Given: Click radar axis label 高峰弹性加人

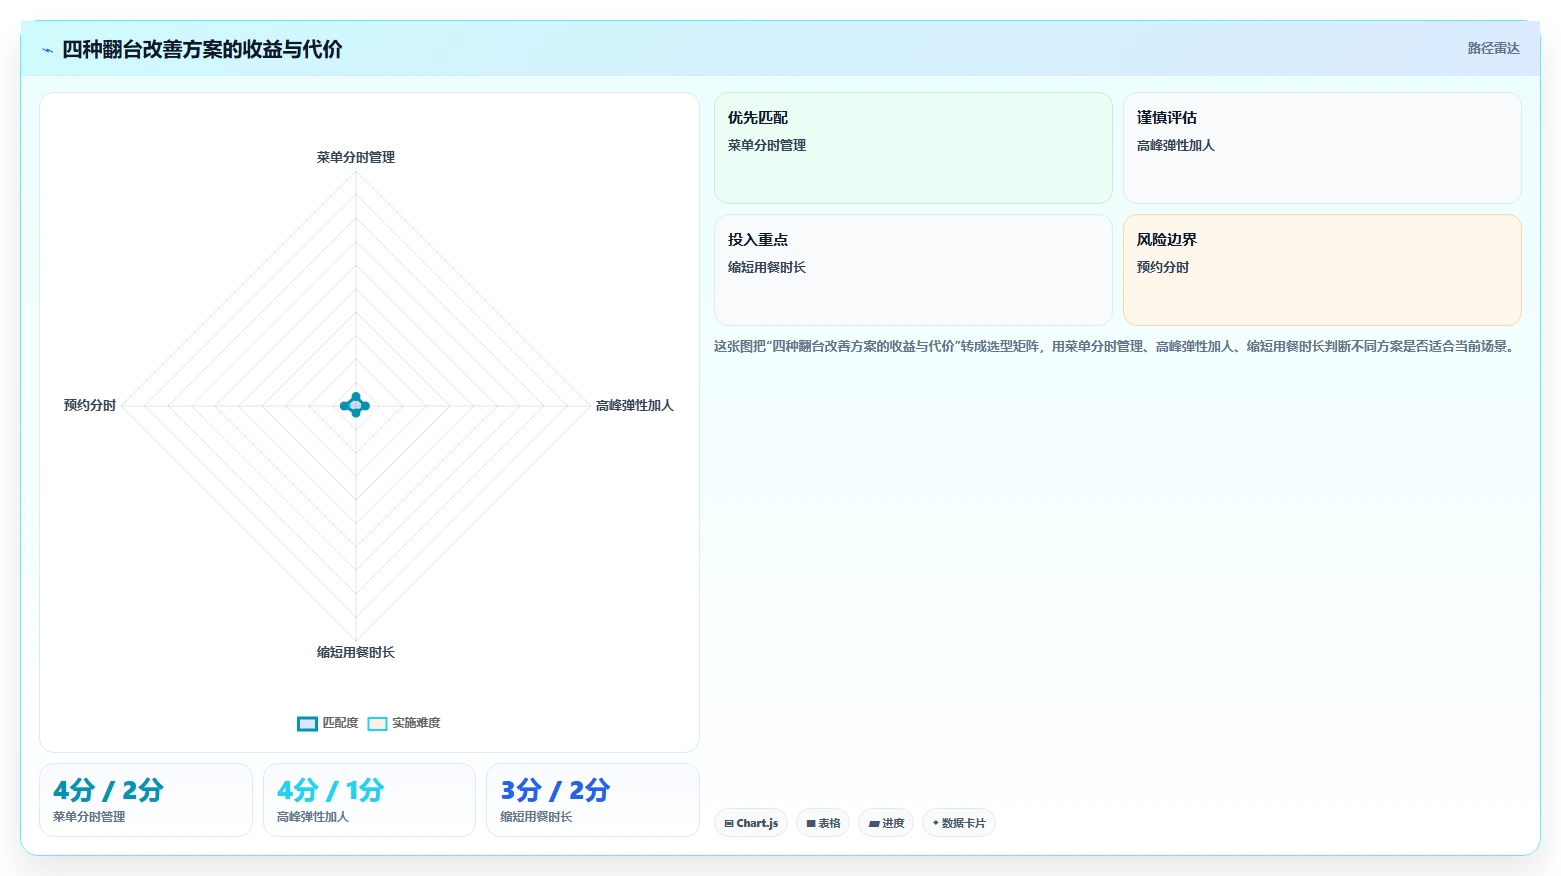Looking at the screenshot, I should [635, 405].
